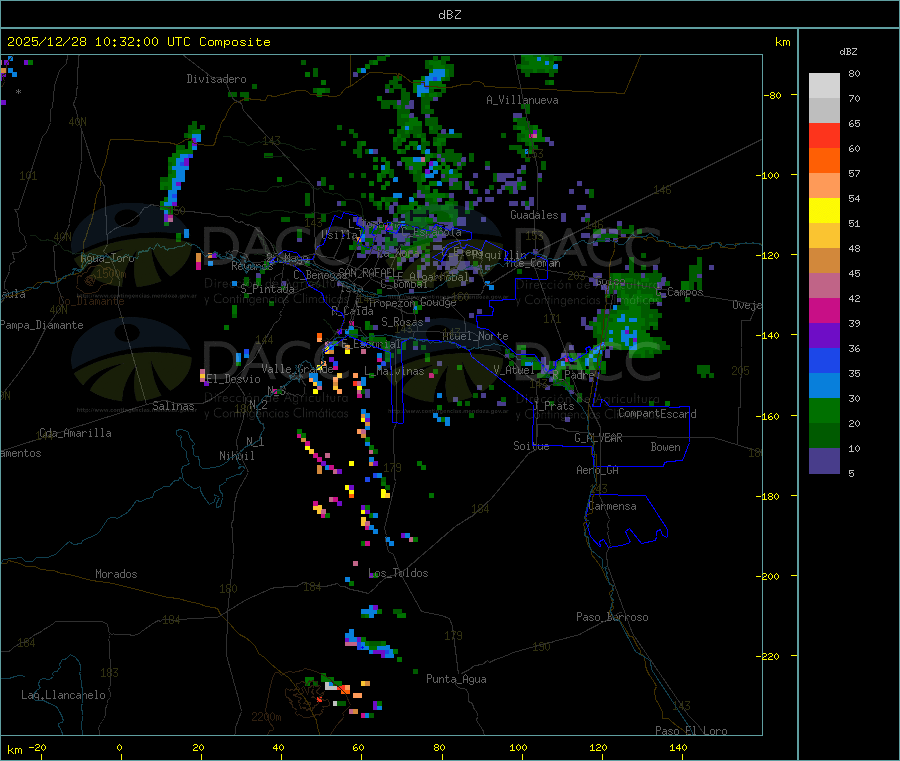Click the 100 tick on the horizontal km axis
This screenshot has height=761, width=900.
(518, 748)
